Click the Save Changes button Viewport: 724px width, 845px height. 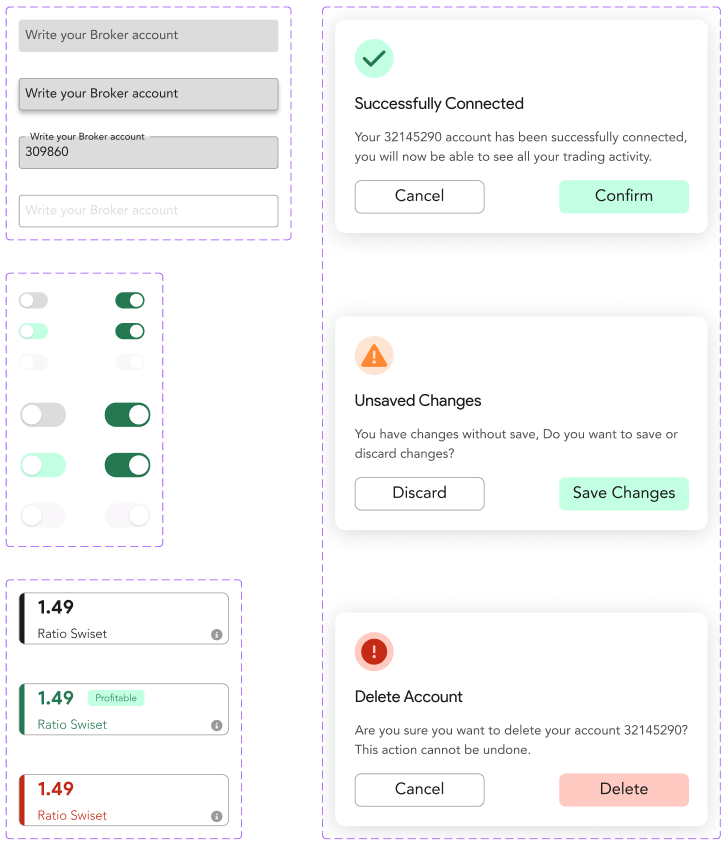pyautogui.click(x=623, y=493)
